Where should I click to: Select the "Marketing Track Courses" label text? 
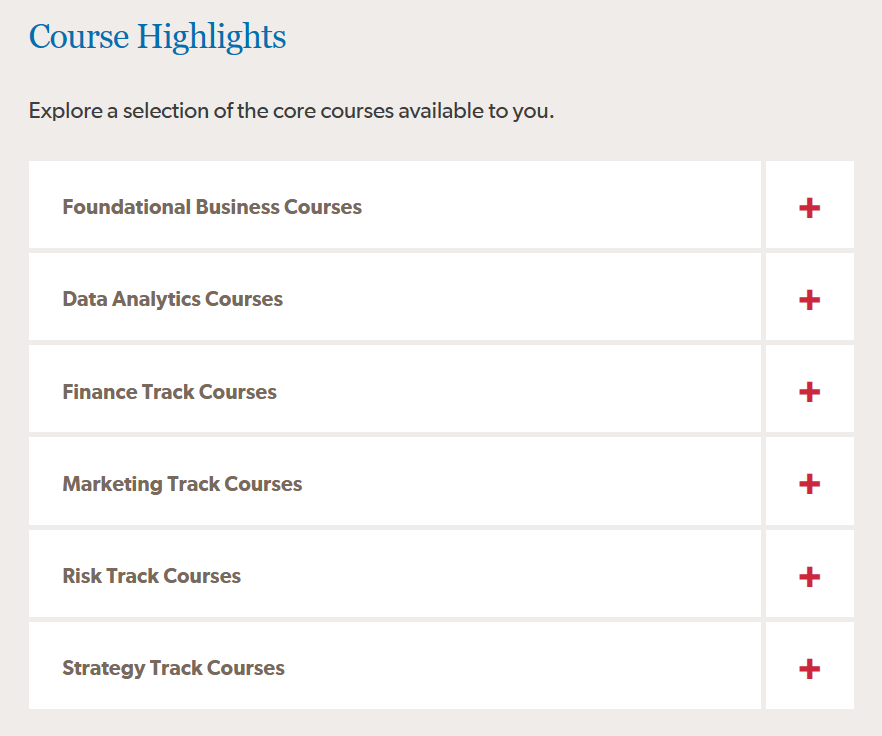[182, 484]
